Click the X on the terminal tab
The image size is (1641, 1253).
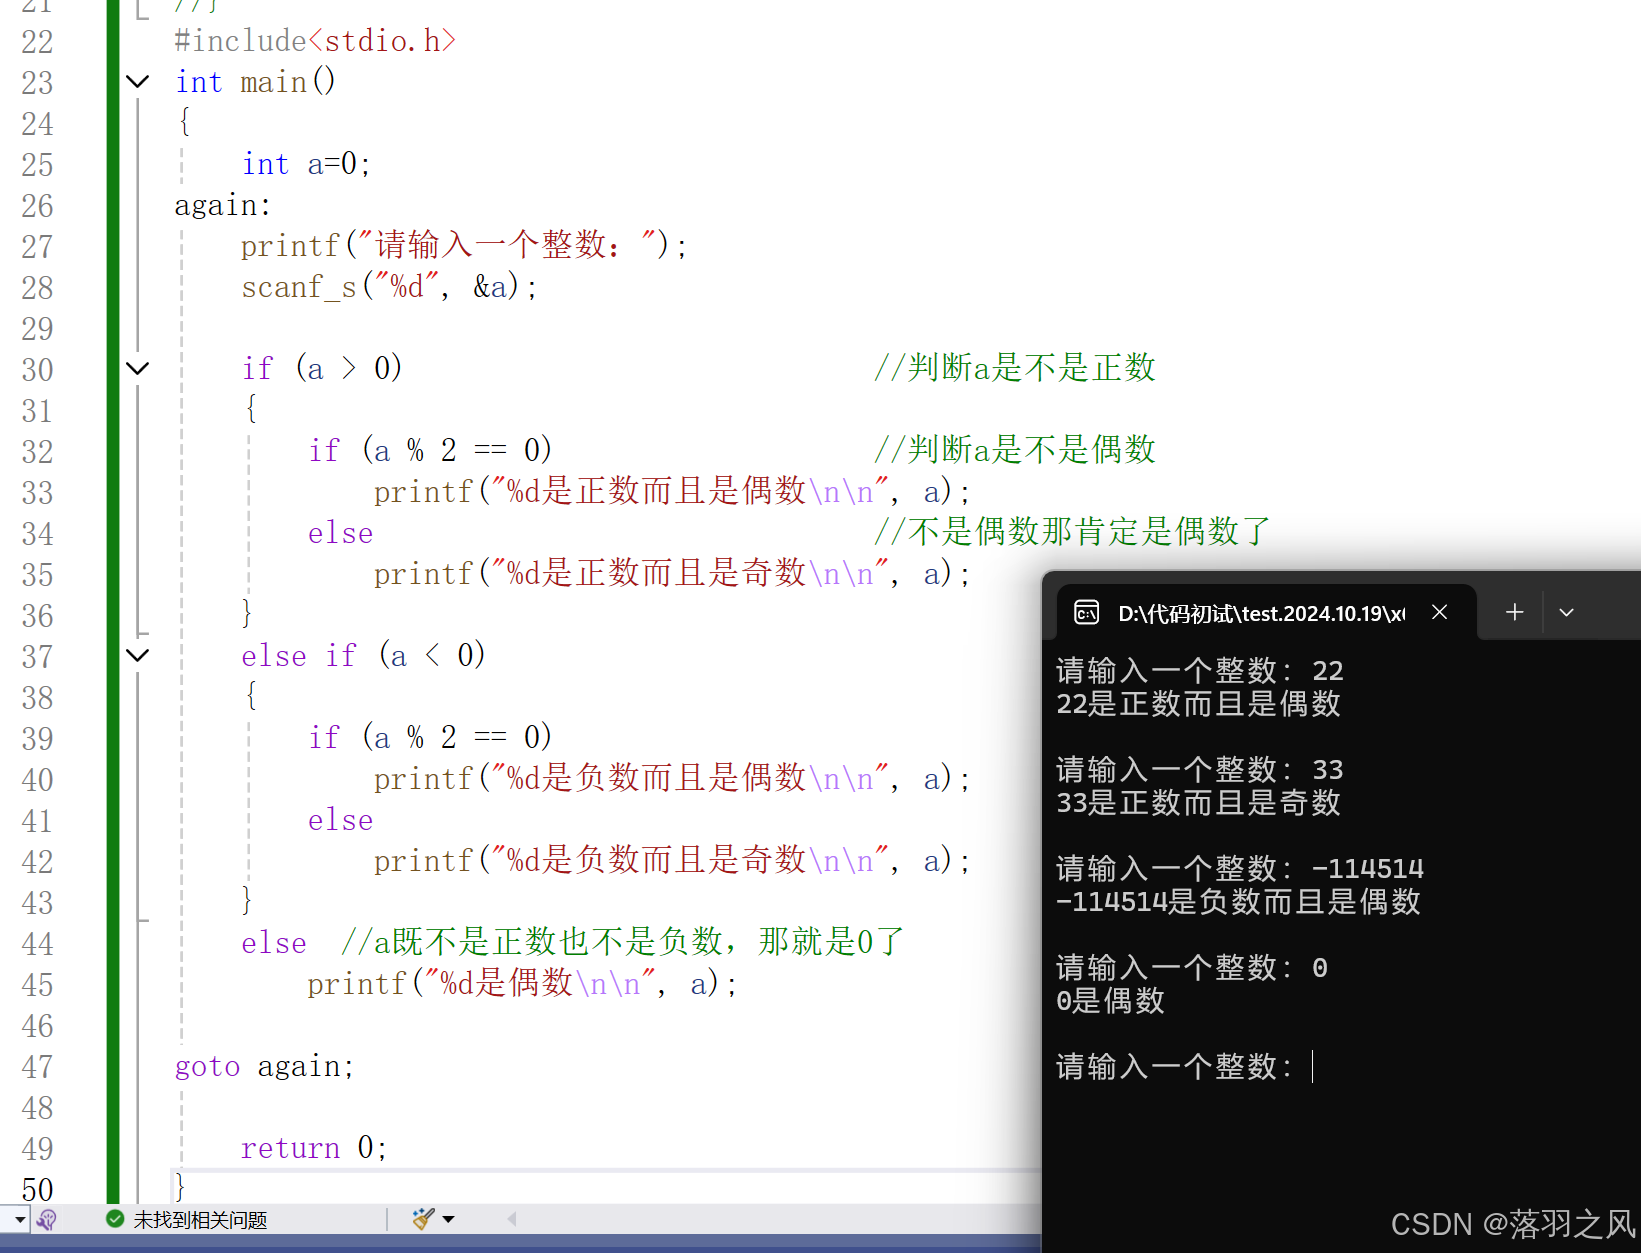pyautogui.click(x=1439, y=611)
